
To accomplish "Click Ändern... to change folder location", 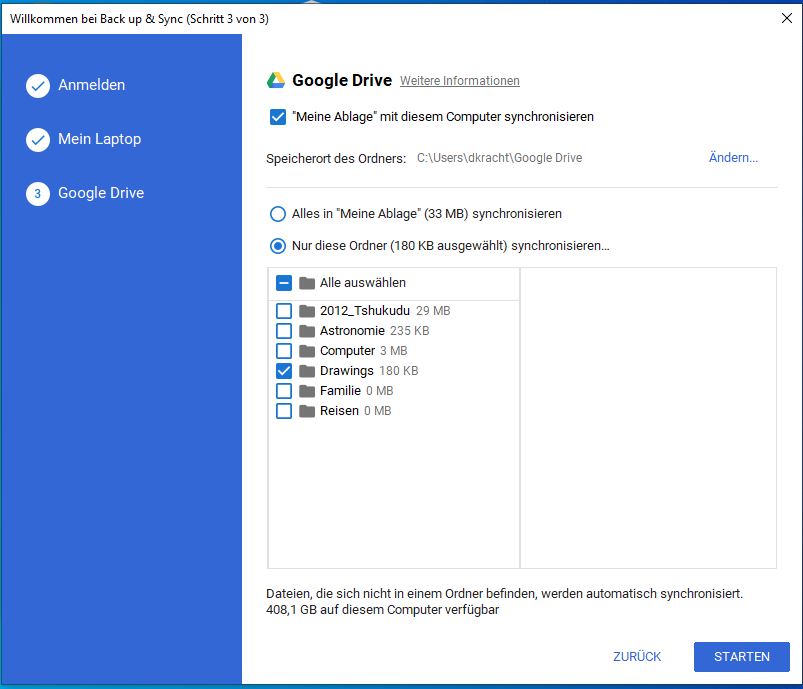I will pos(733,158).
